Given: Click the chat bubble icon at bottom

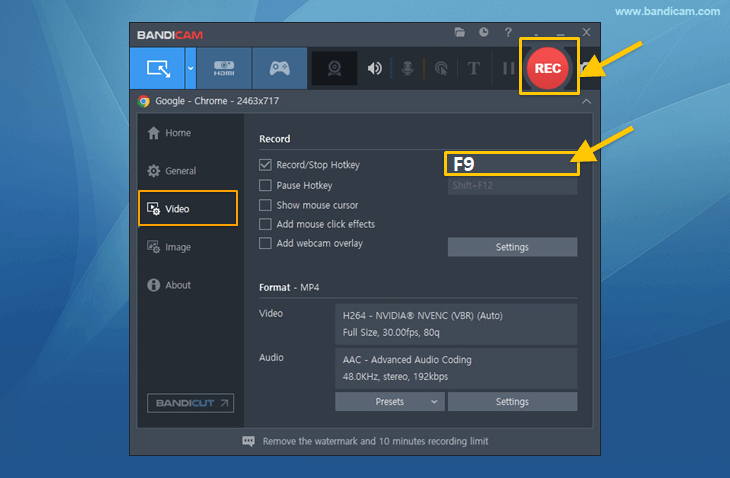Looking at the screenshot, I should [249, 441].
